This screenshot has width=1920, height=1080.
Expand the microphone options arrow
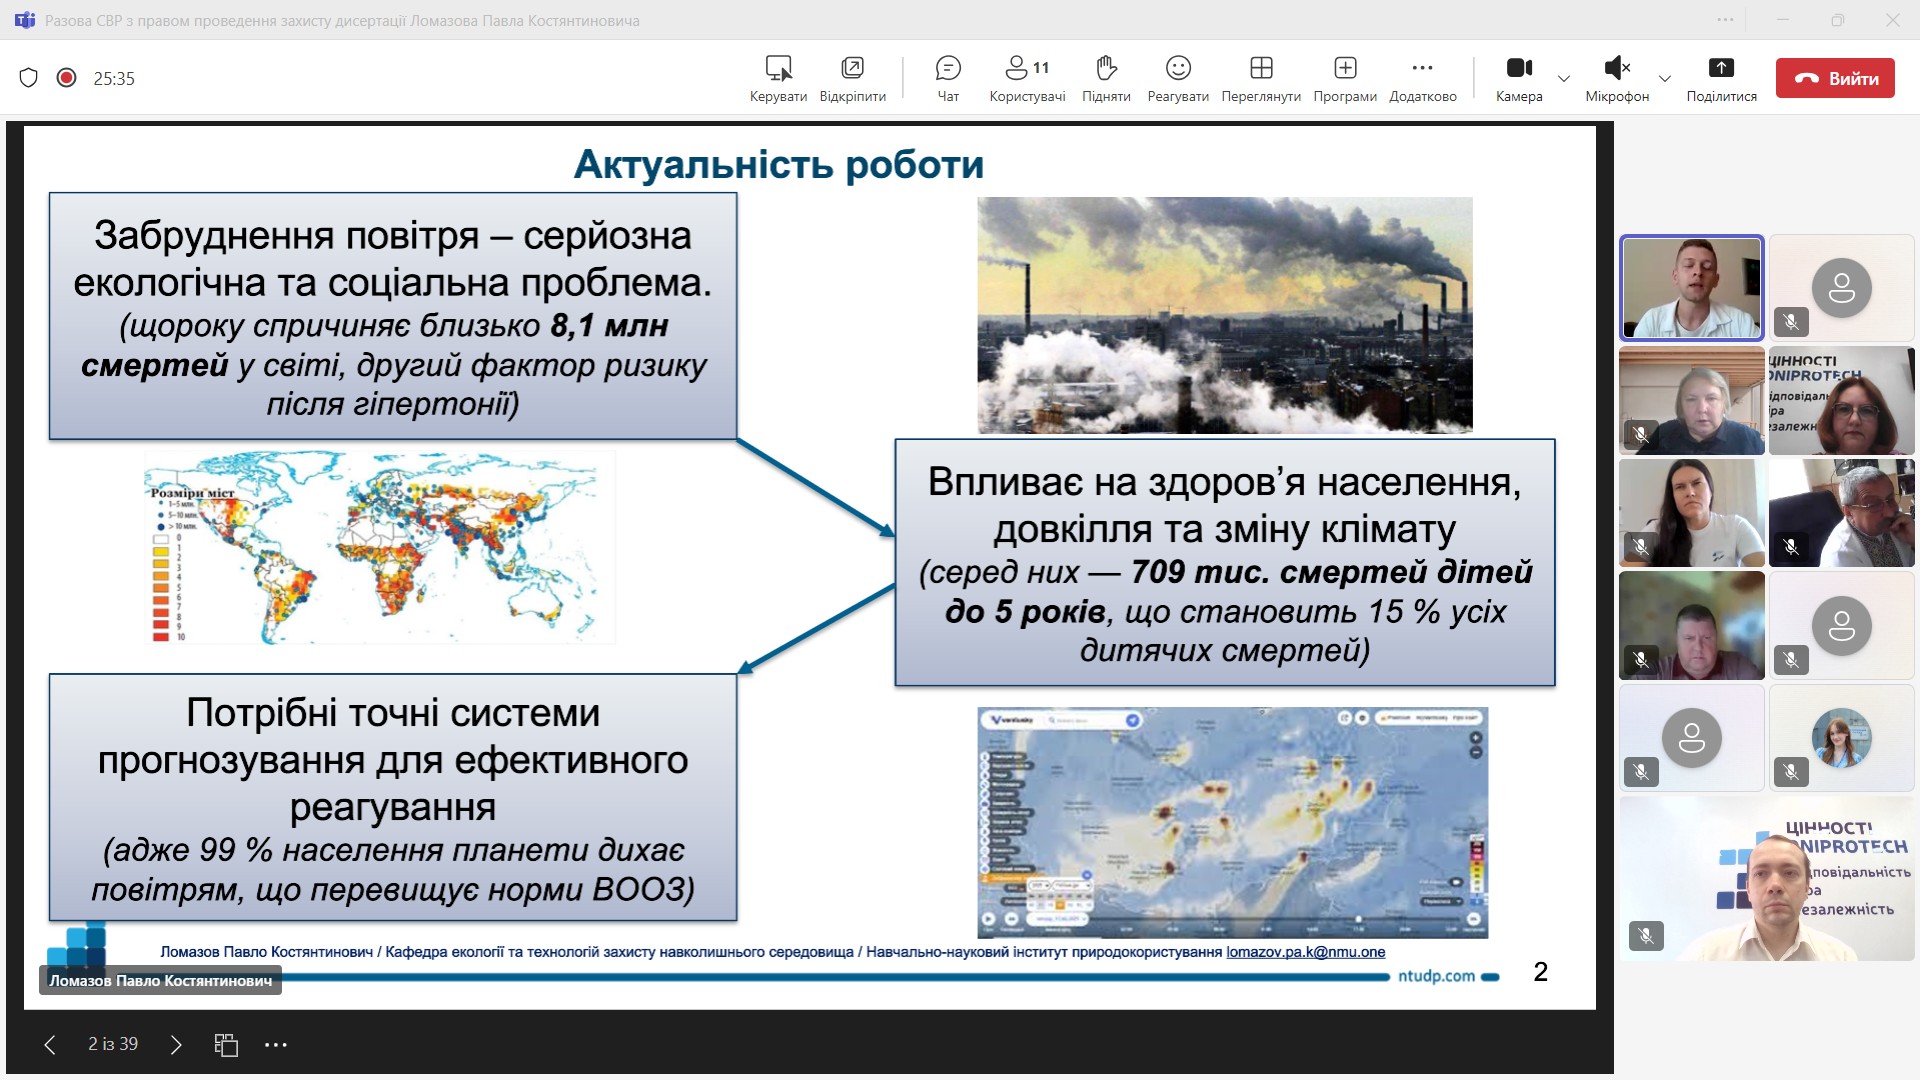pos(1665,78)
